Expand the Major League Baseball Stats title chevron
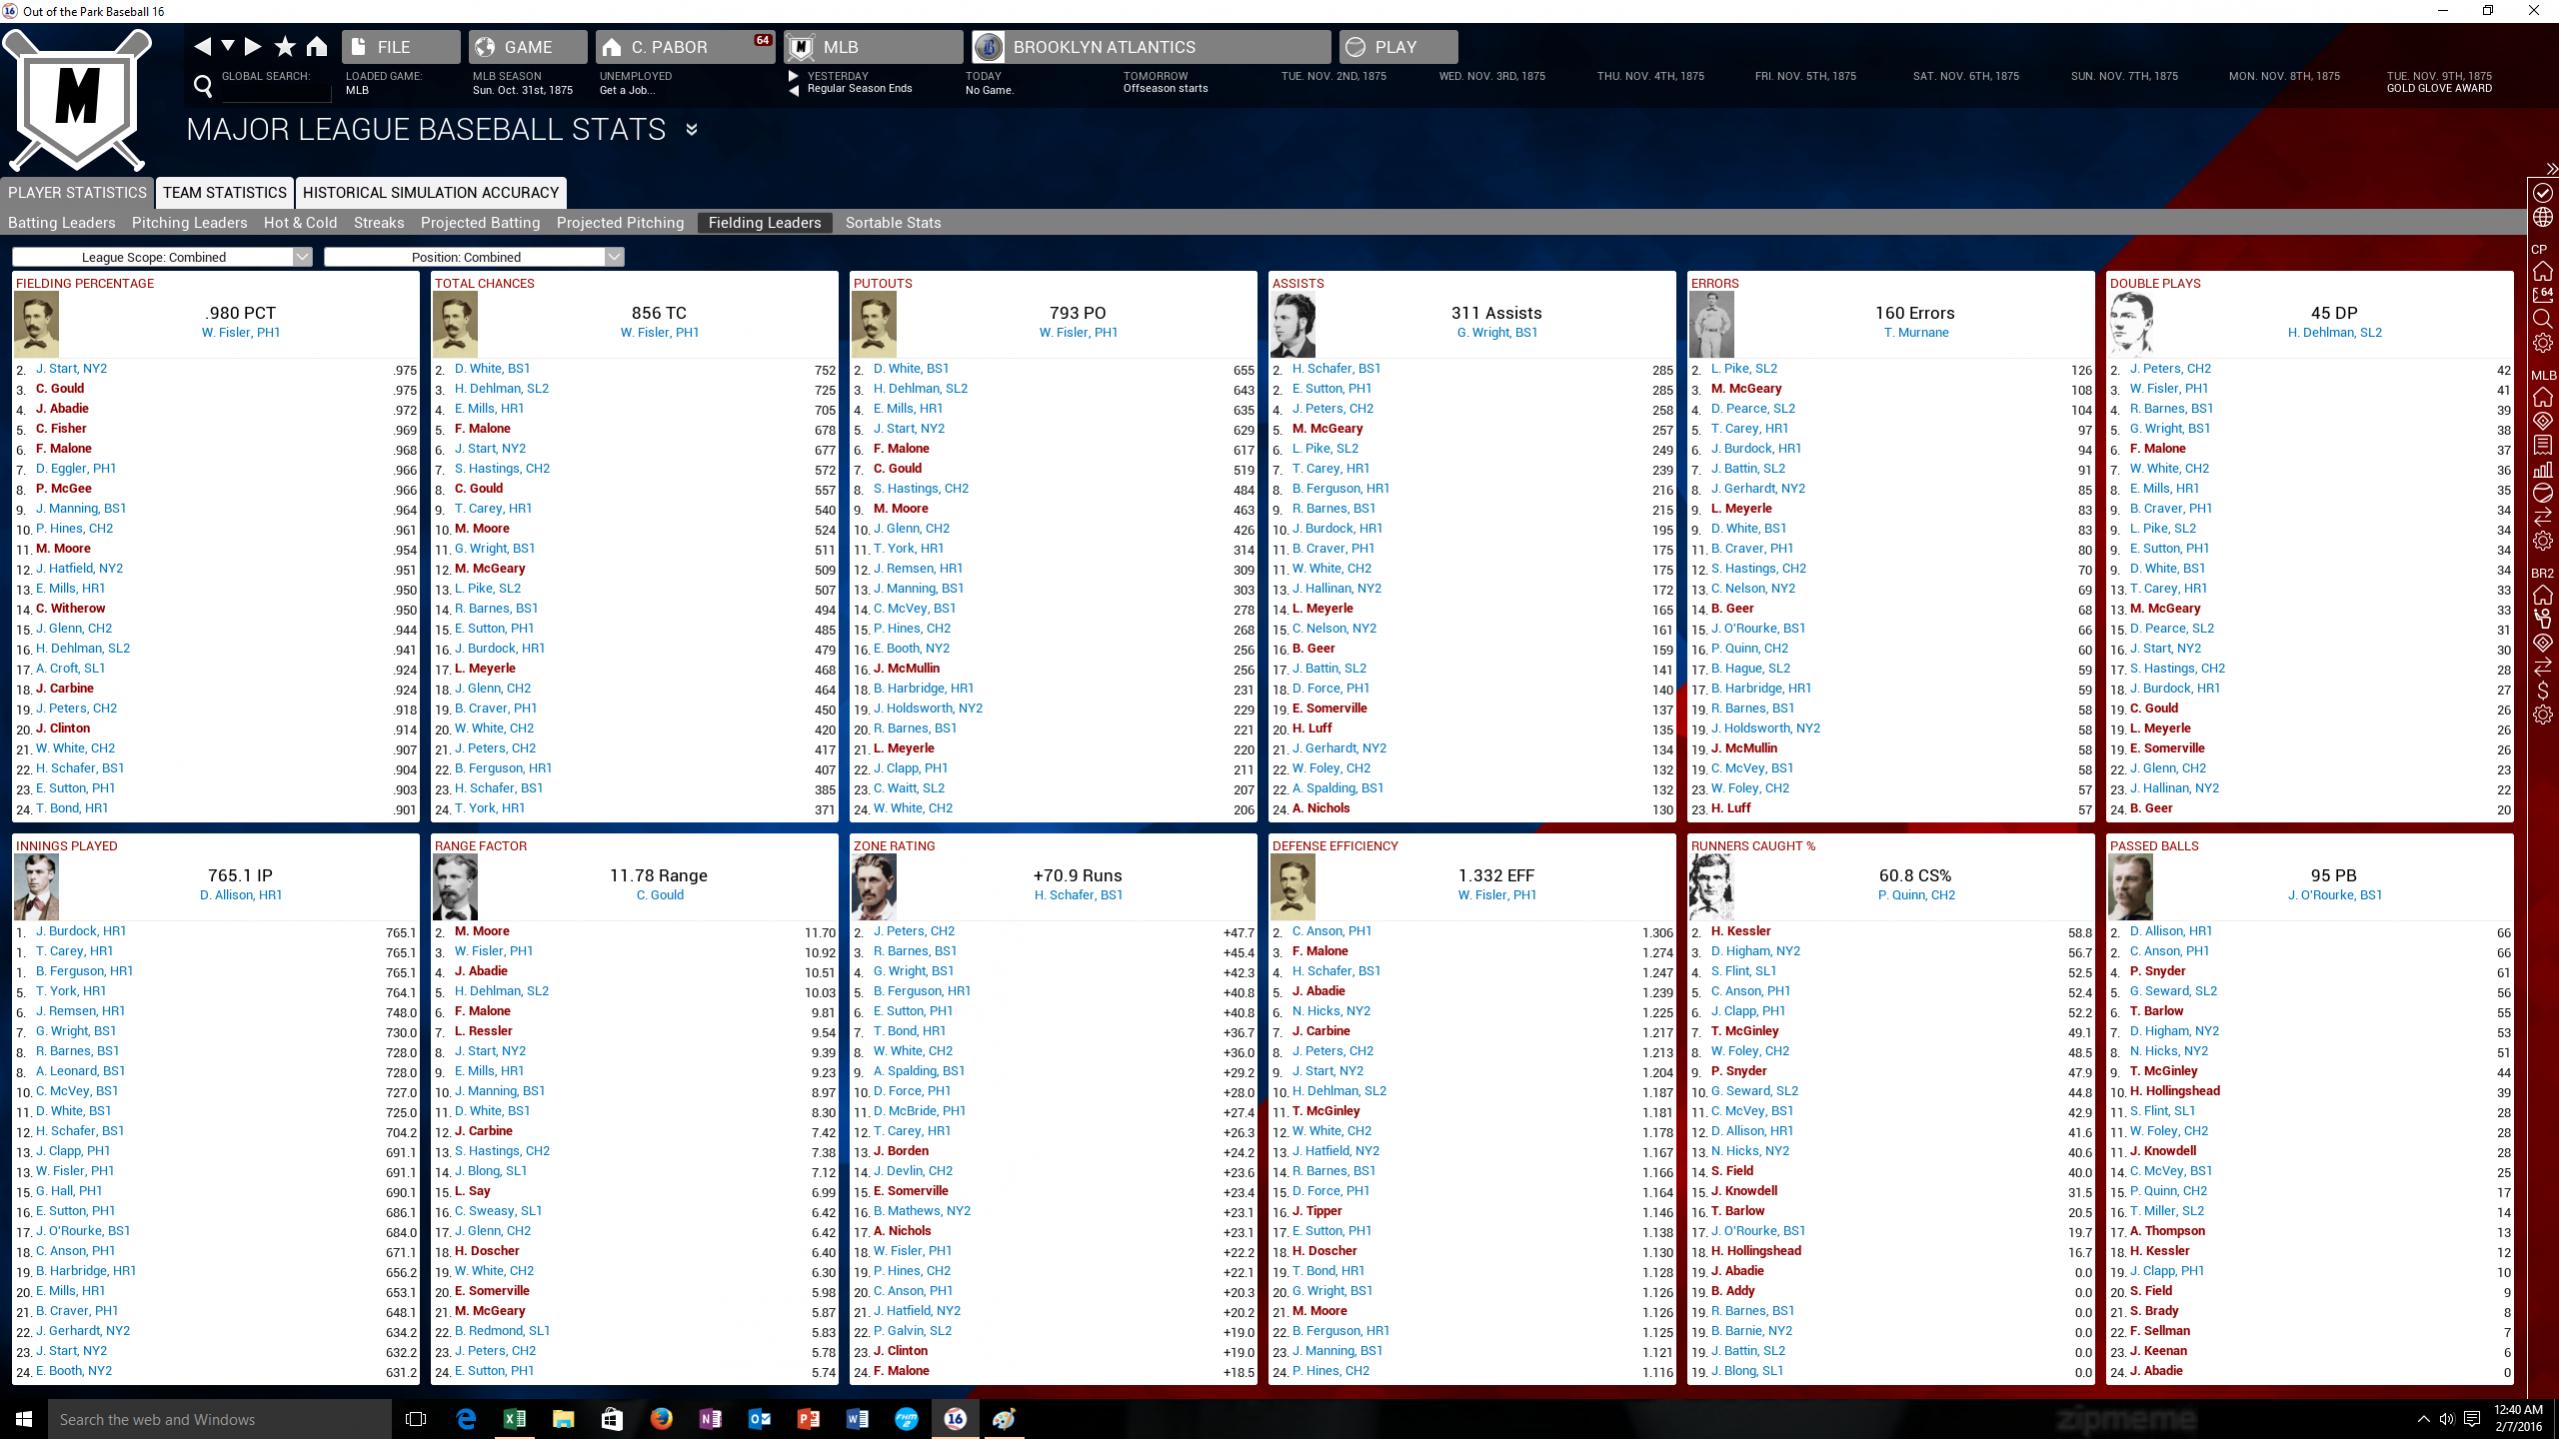 coord(691,129)
